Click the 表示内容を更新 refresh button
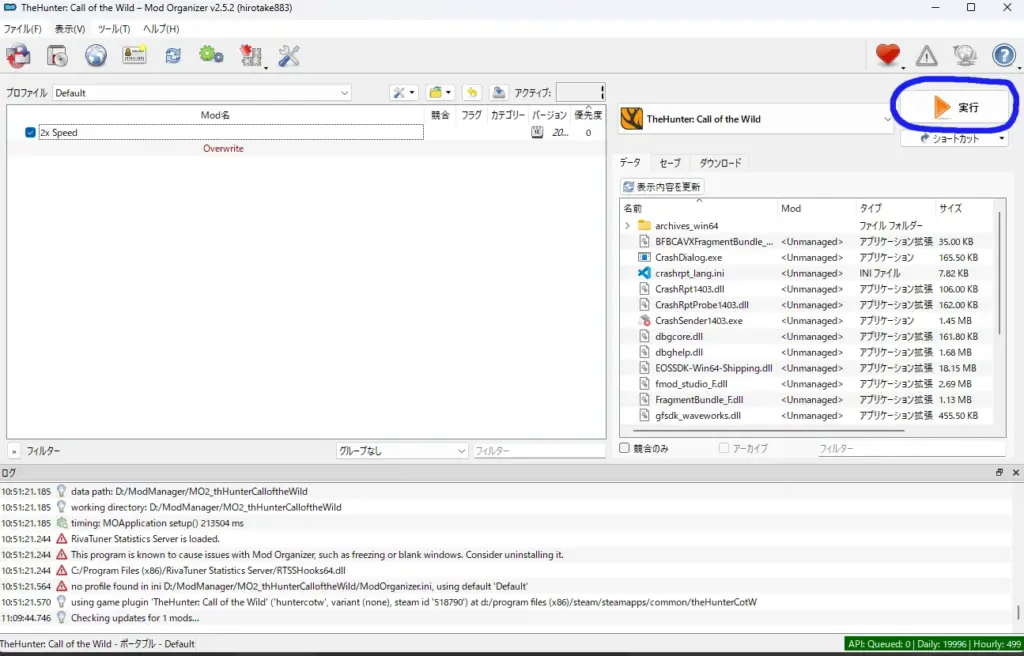 point(662,187)
